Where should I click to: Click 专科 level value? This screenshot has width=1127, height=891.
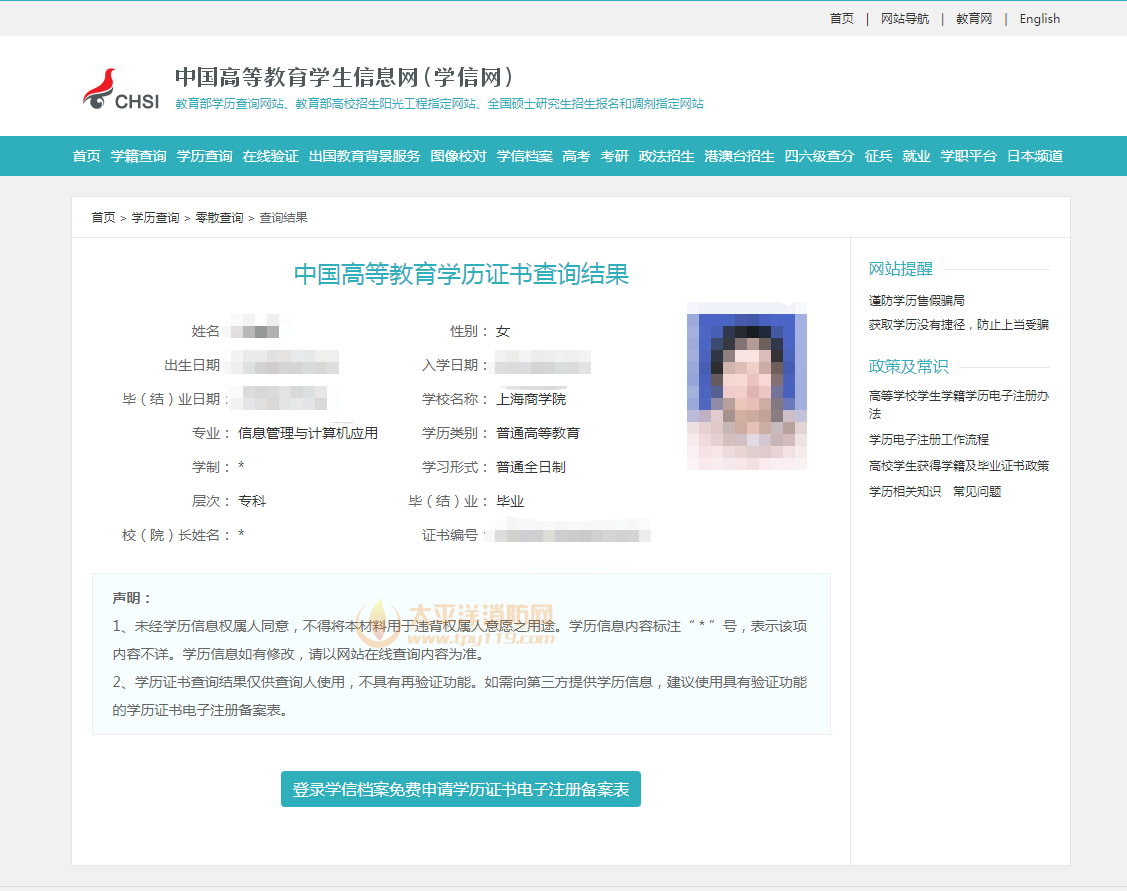[x=252, y=501]
